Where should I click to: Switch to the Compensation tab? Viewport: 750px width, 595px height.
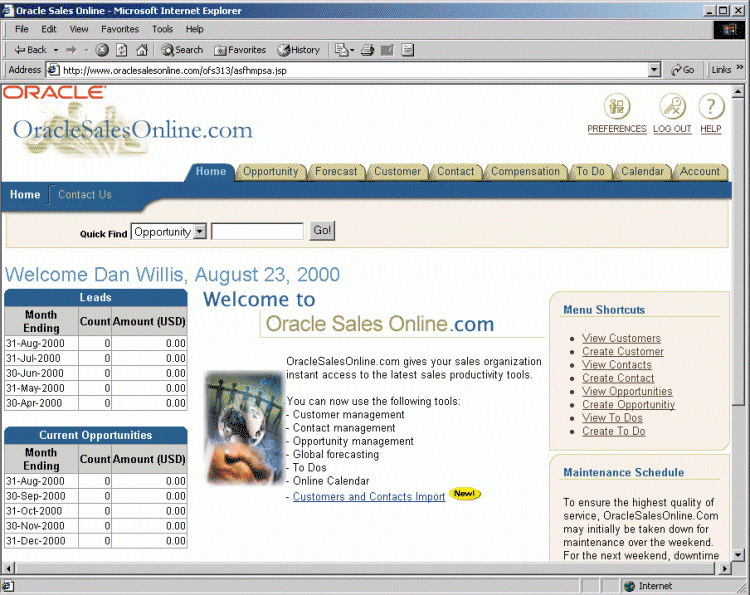pos(525,171)
